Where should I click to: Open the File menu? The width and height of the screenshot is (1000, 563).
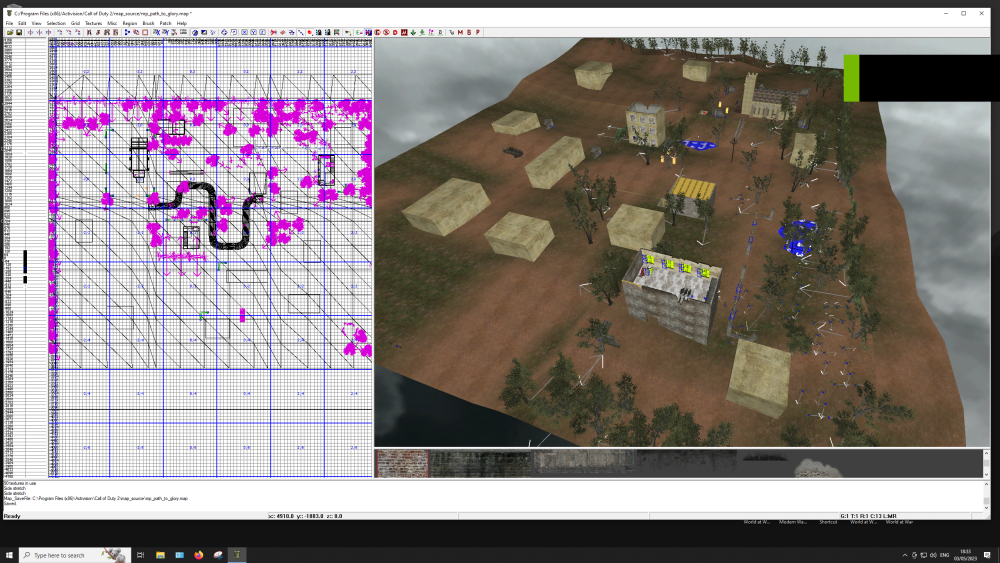[9, 23]
